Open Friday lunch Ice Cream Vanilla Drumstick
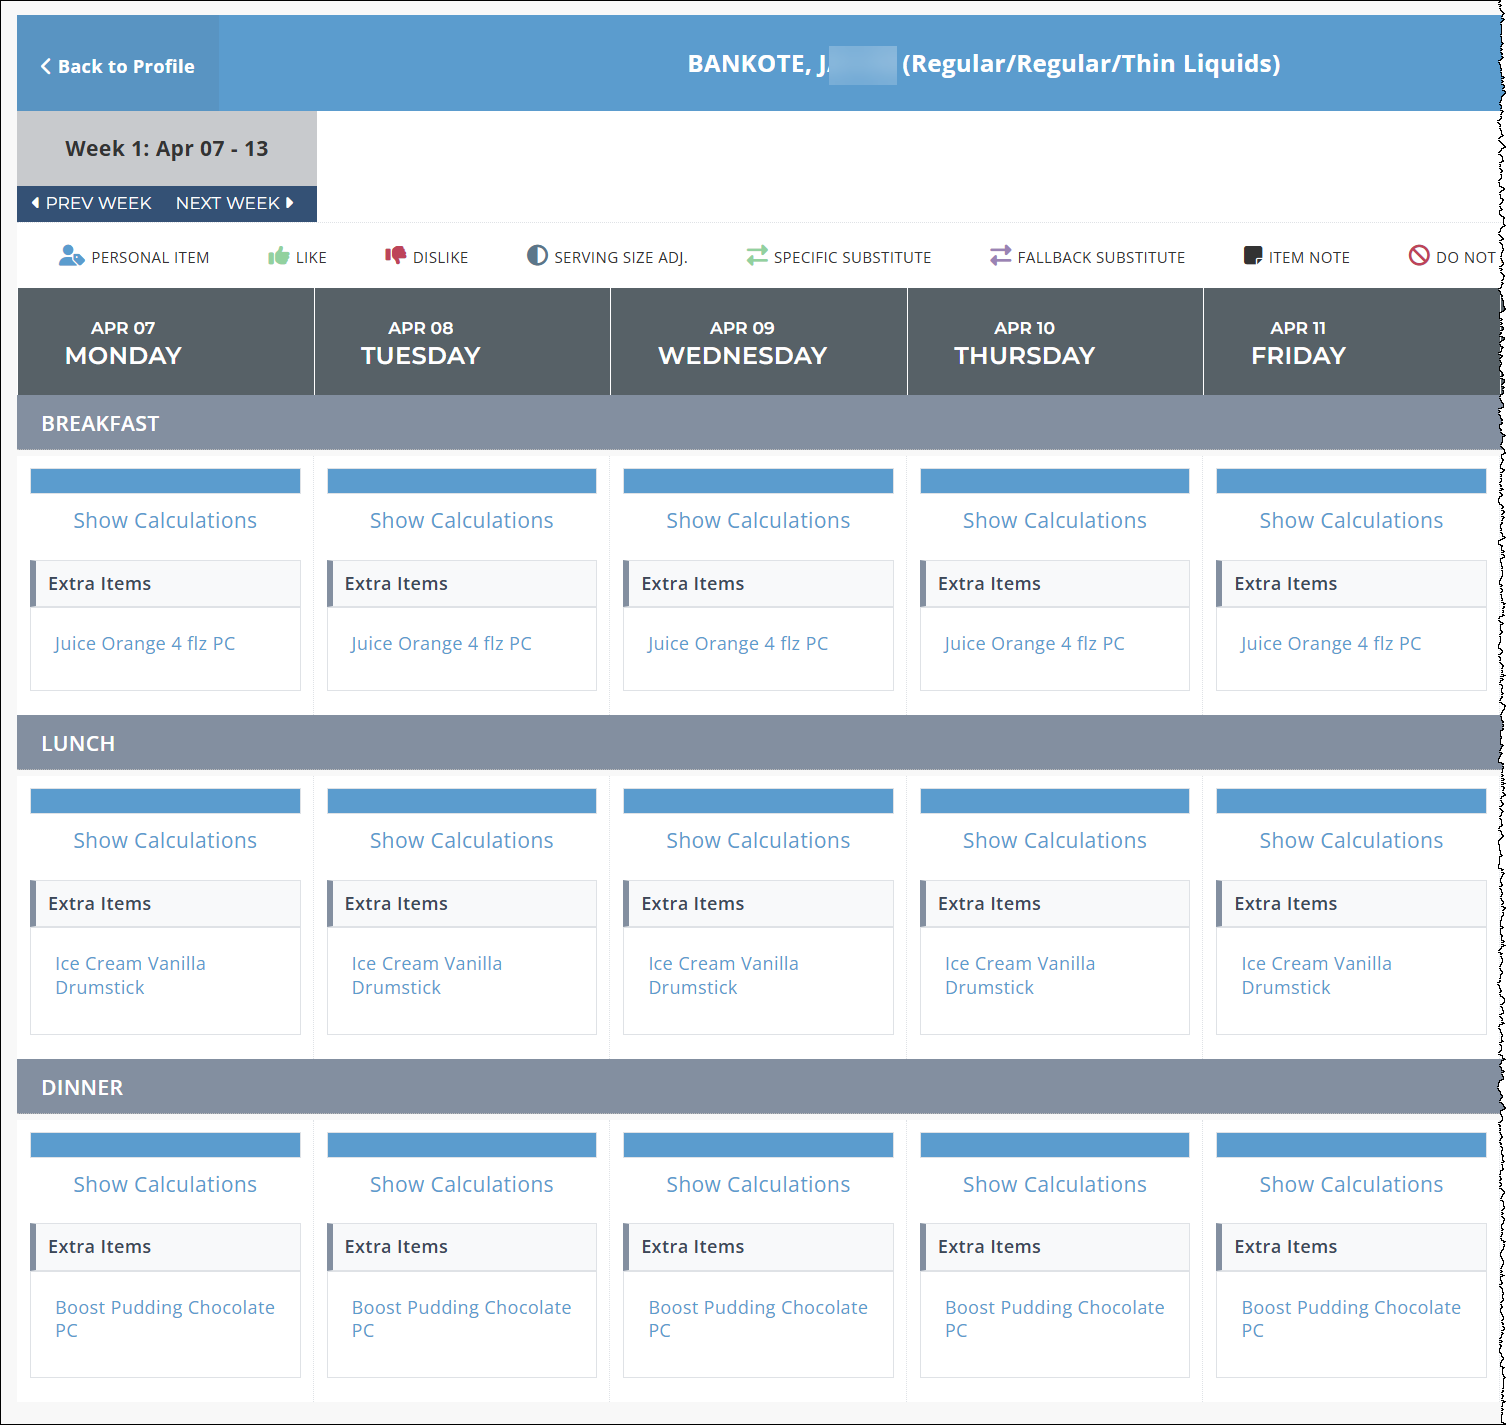Image resolution: width=1506 pixels, height=1425 pixels. 1317,976
